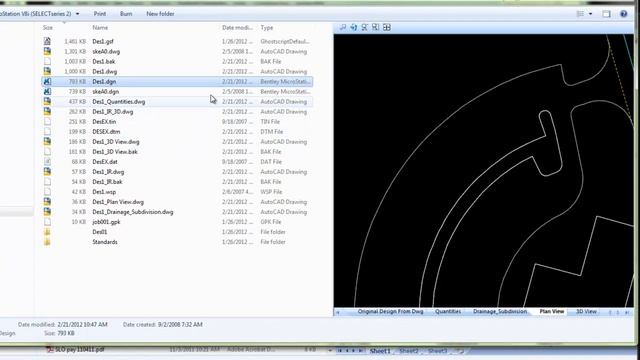Click the fit view icon in preview toolbar
Viewport: 640px width, 360px height.
click(x=376, y=27)
